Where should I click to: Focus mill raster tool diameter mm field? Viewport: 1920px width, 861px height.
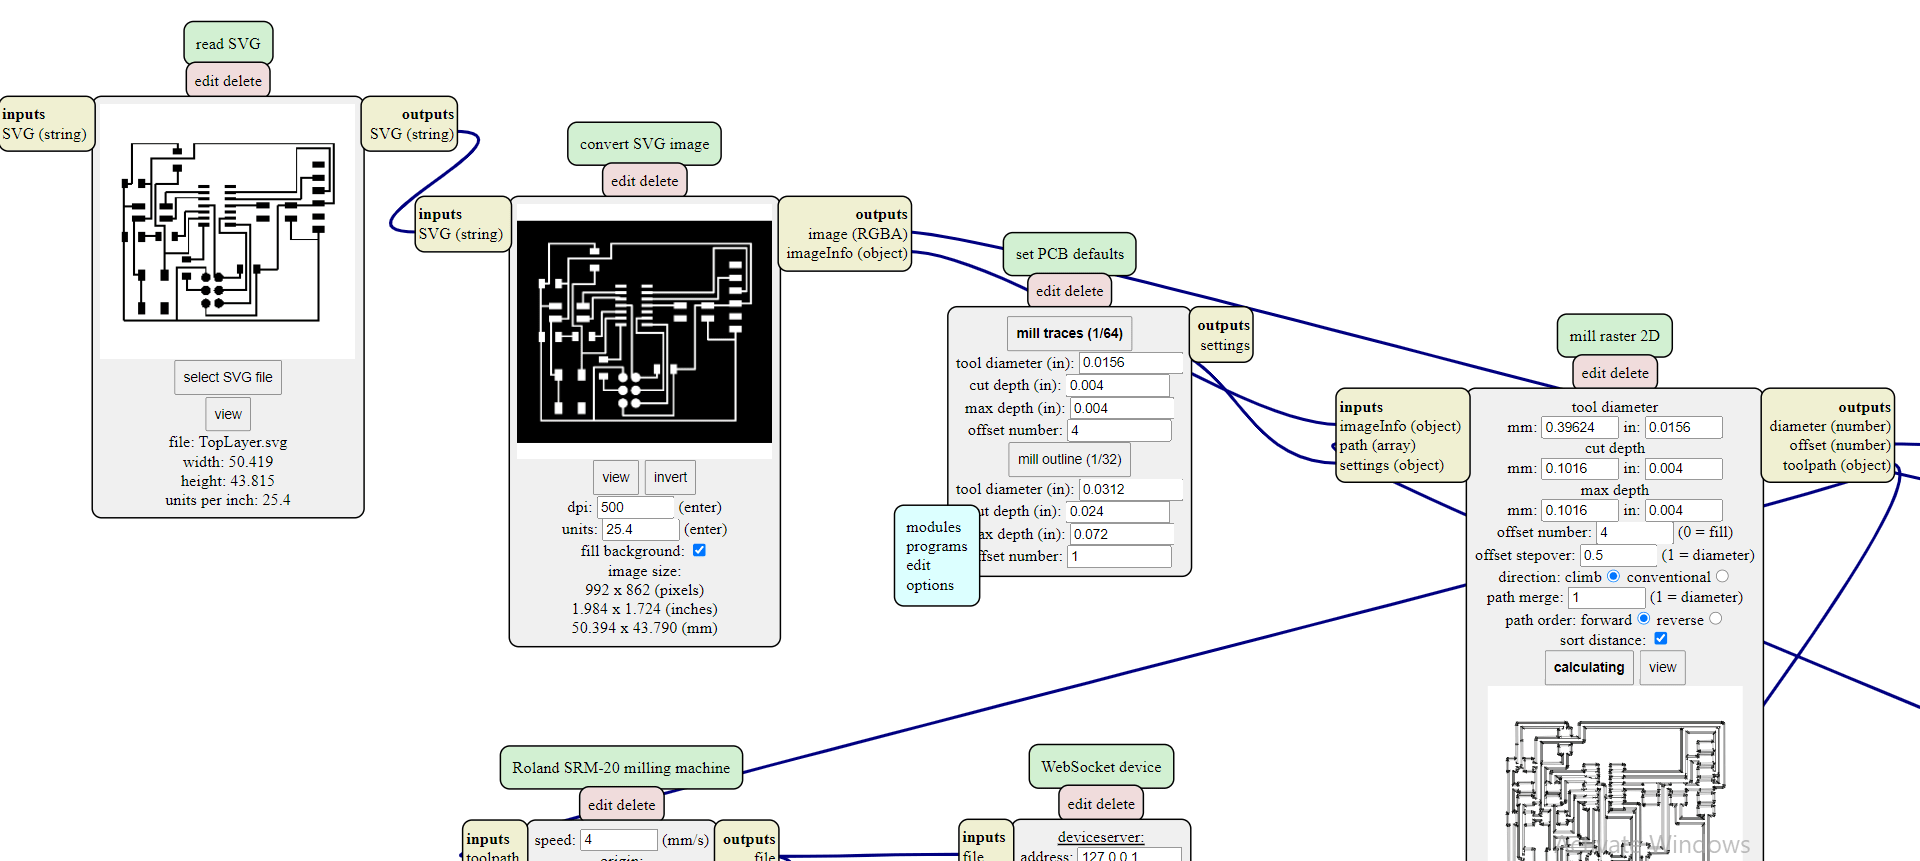1579,427
